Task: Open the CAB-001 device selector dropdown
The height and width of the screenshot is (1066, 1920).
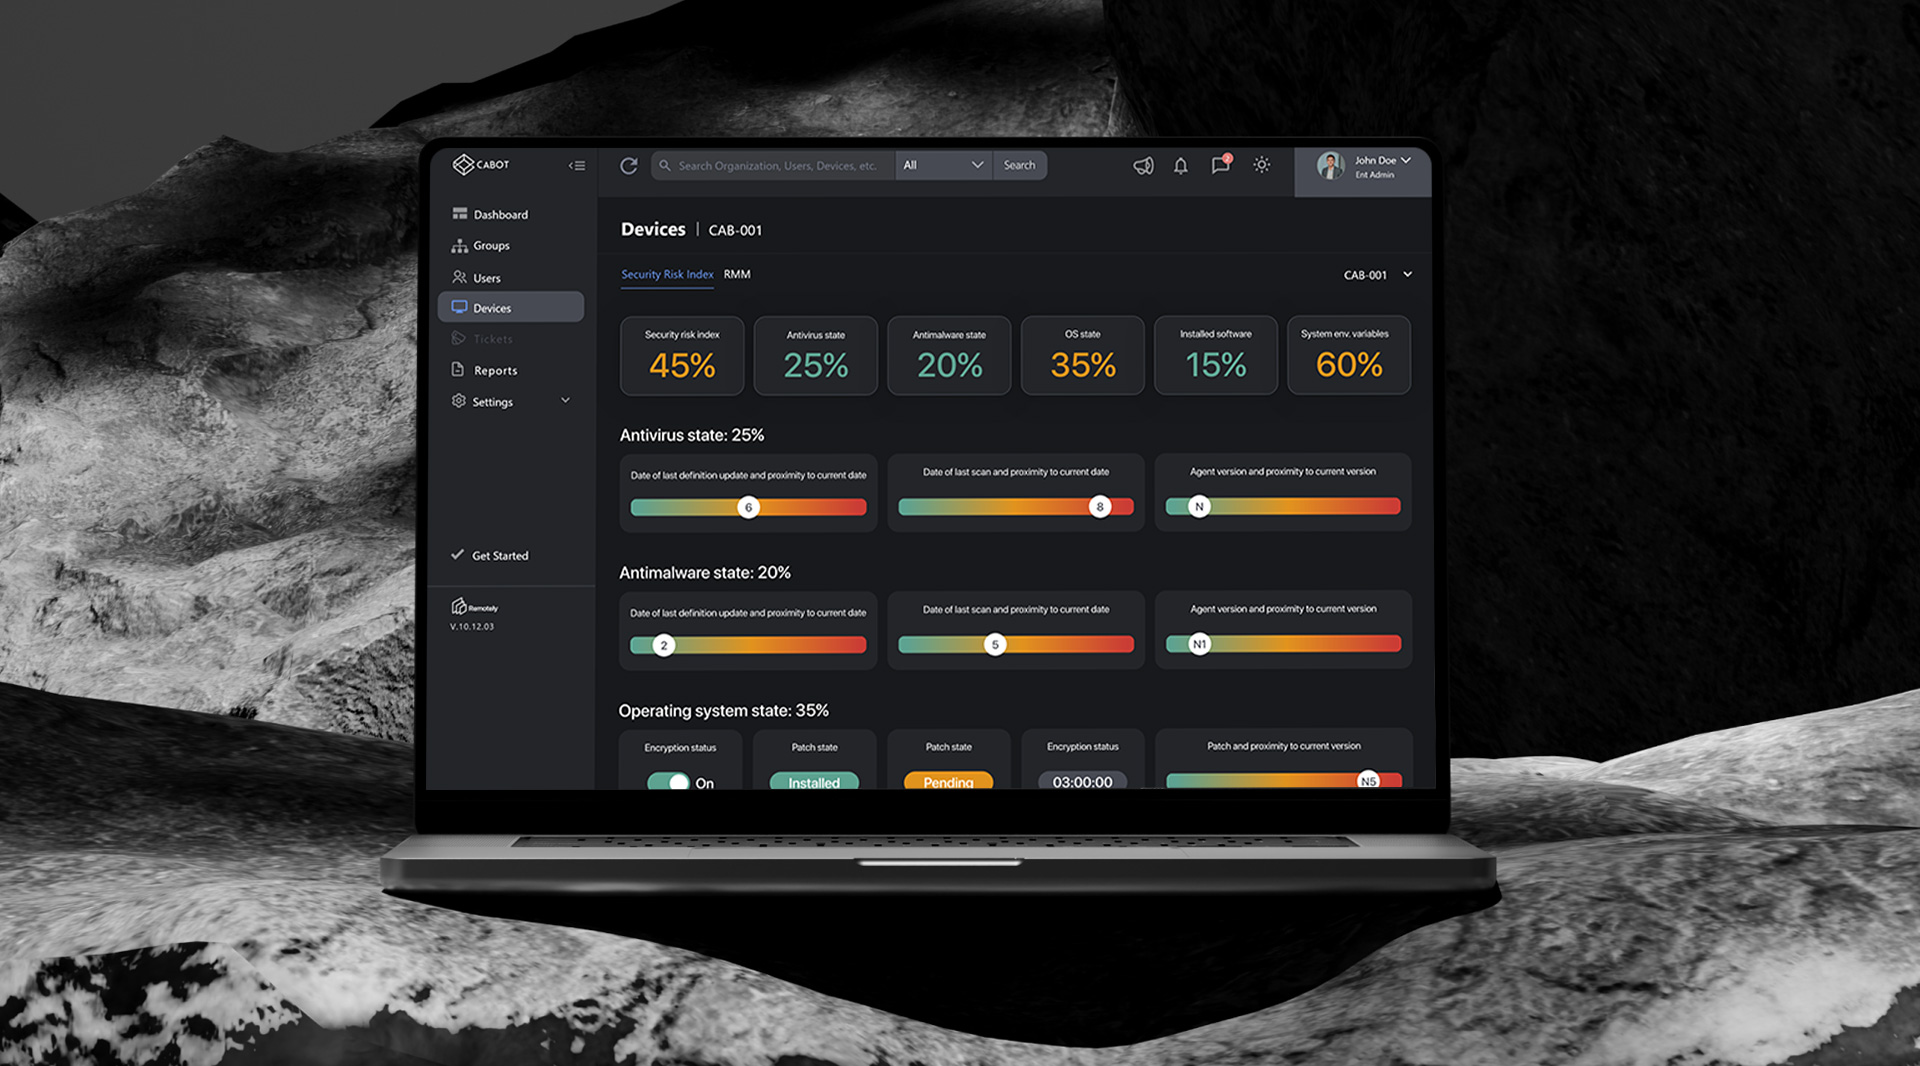Action: point(1378,275)
